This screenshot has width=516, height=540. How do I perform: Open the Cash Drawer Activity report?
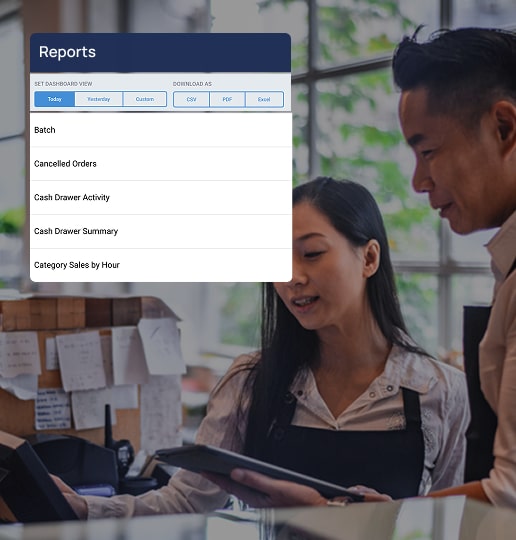(x=161, y=198)
